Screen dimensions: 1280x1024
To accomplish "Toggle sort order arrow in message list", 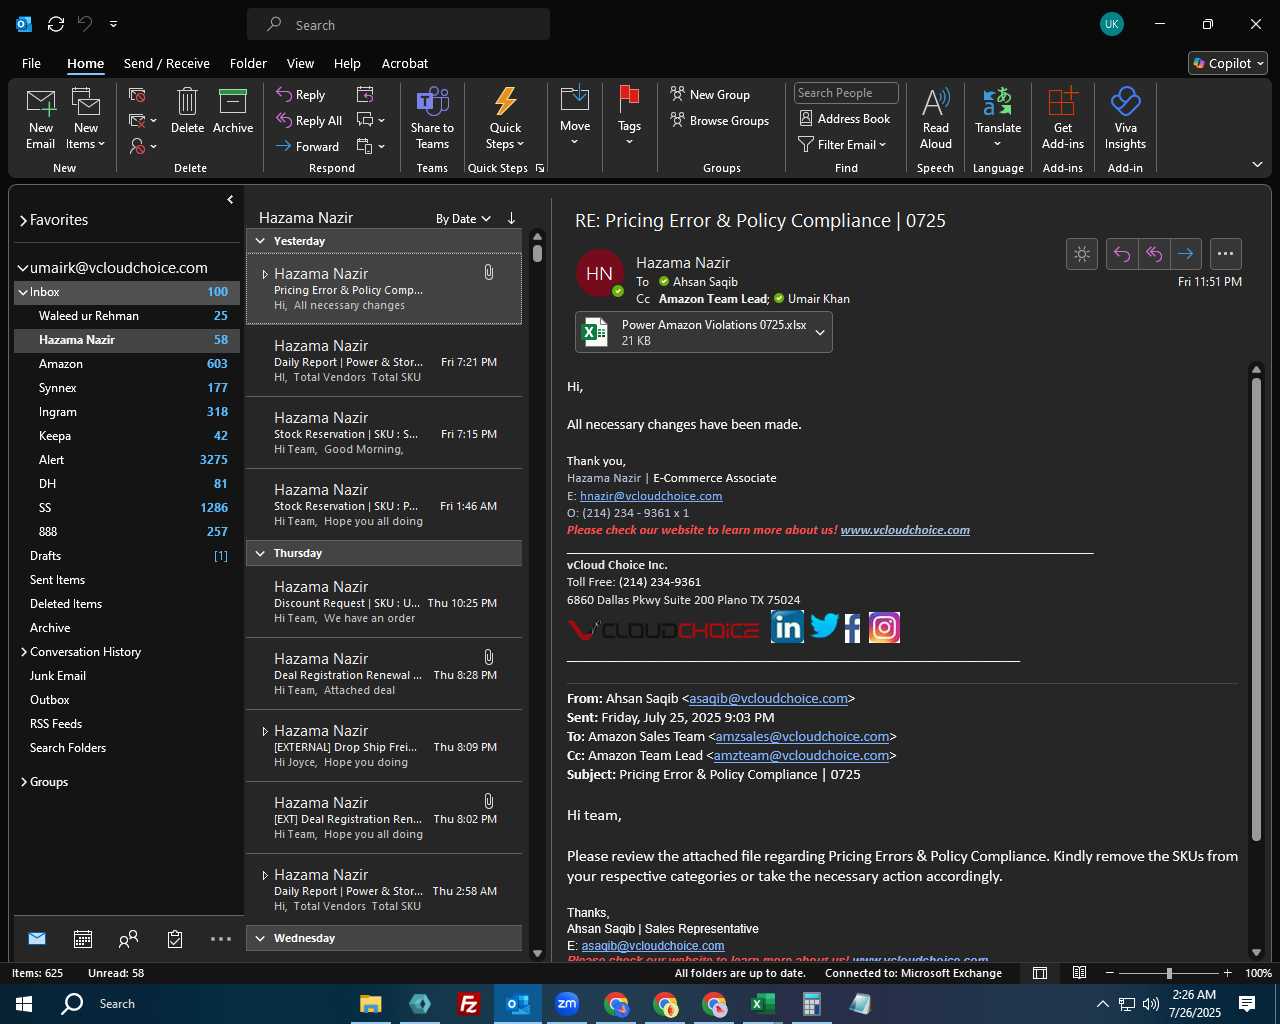I will [511, 218].
